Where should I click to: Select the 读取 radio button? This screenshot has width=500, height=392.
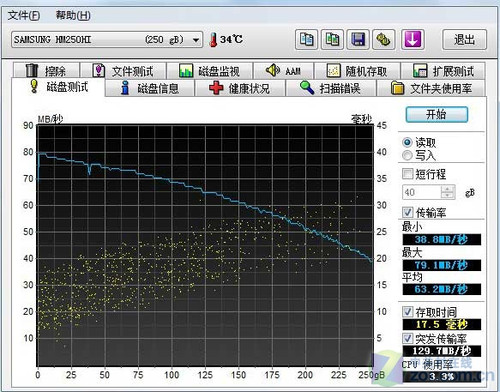click(x=407, y=142)
